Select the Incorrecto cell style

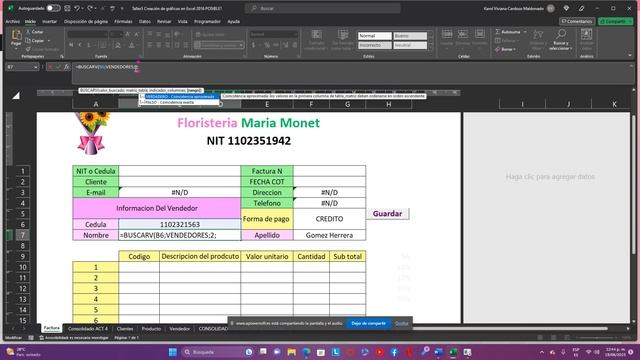[375, 45]
